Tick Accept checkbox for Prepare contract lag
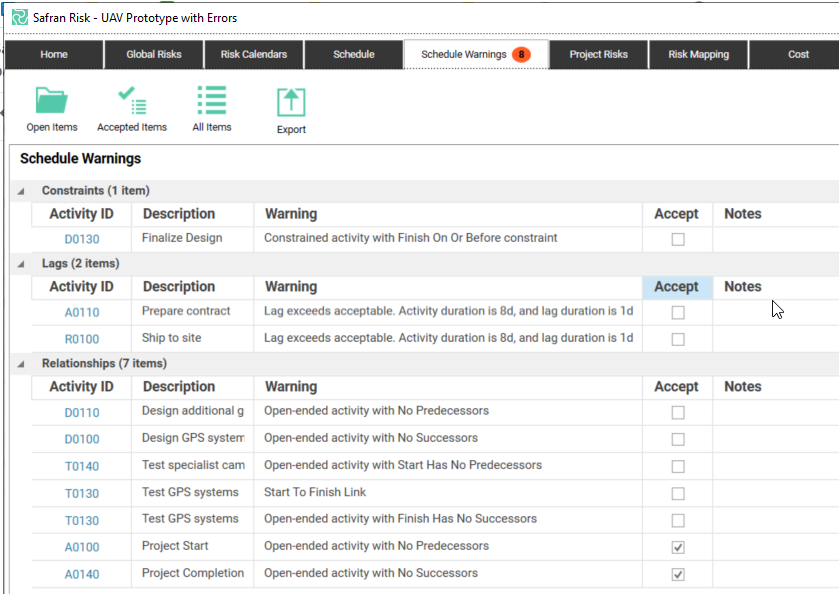The height and width of the screenshot is (594, 839). (x=678, y=312)
